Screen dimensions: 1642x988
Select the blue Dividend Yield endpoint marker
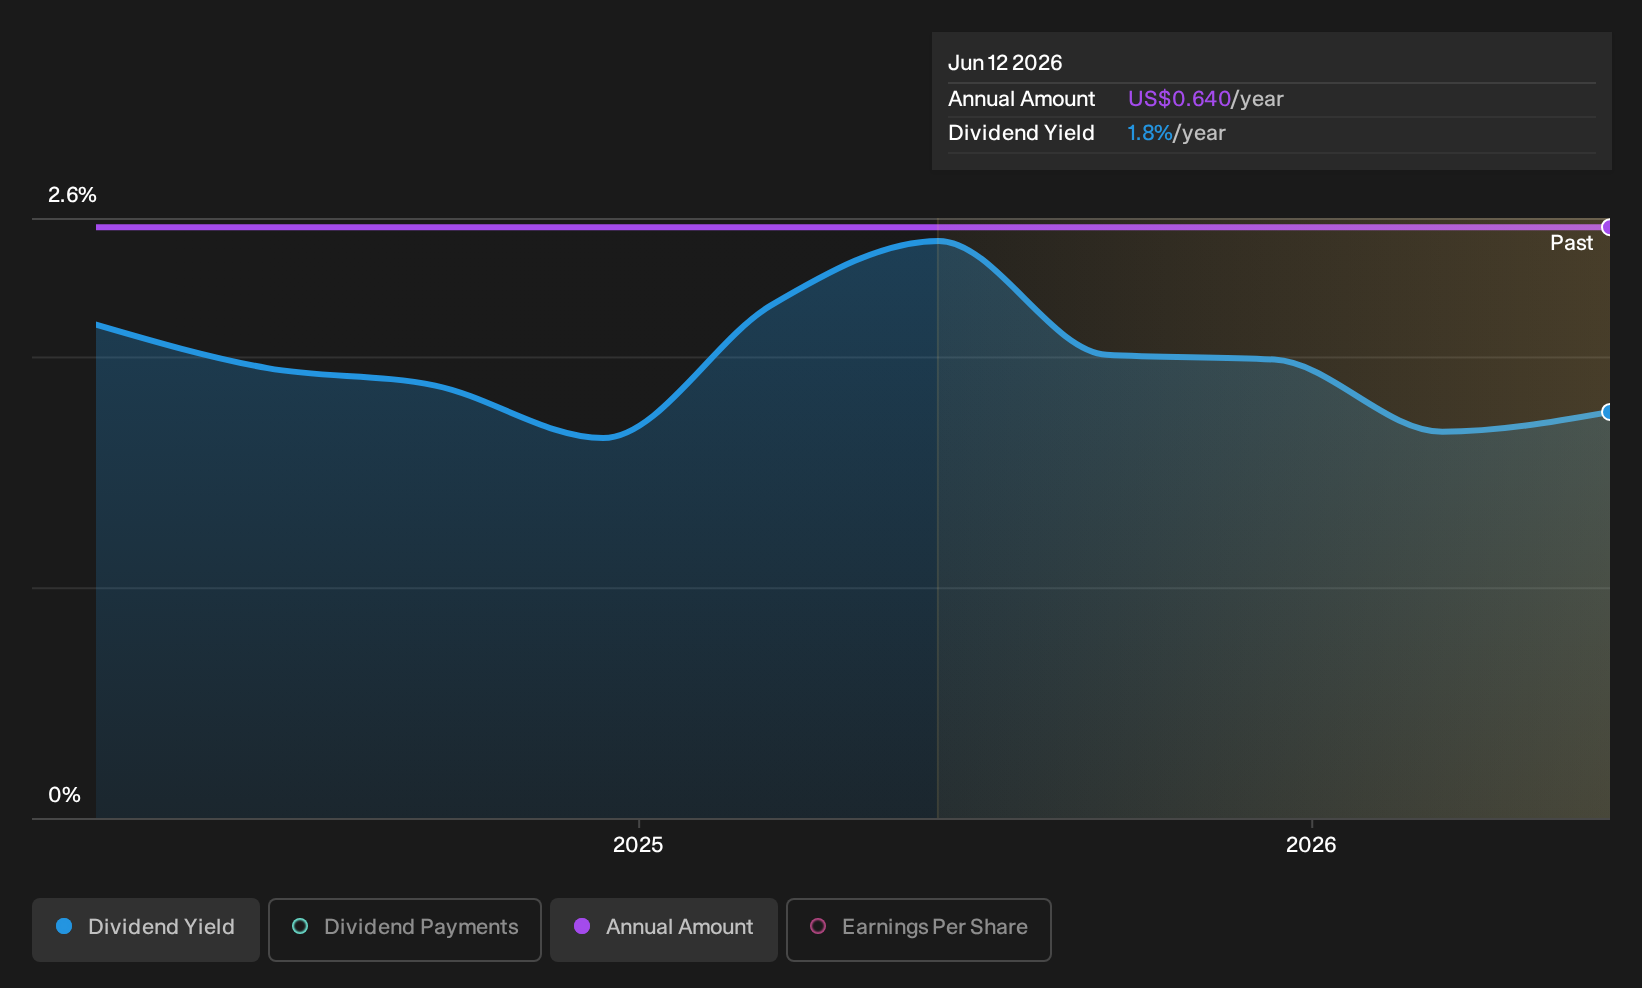pos(1607,412)
